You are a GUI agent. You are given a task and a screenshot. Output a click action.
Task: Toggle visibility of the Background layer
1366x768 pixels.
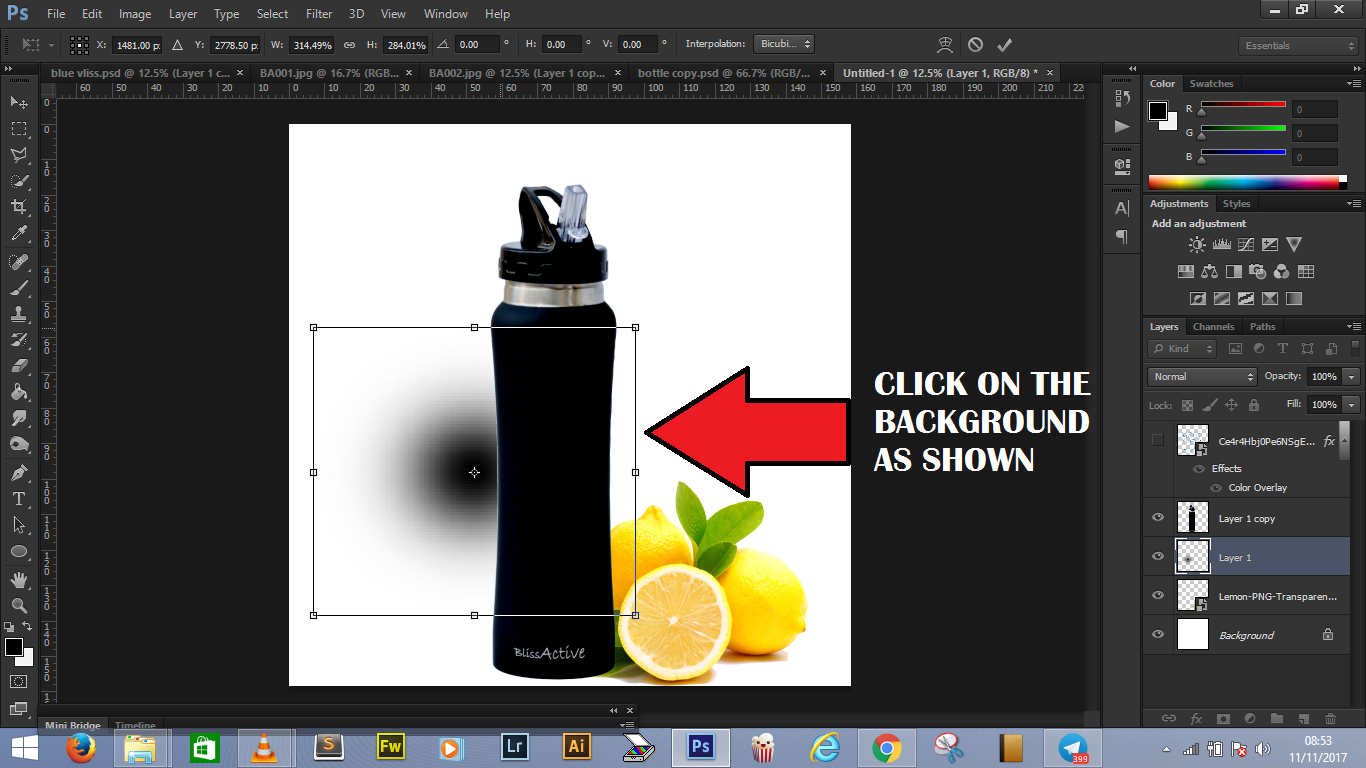(x=1157, y=634)
